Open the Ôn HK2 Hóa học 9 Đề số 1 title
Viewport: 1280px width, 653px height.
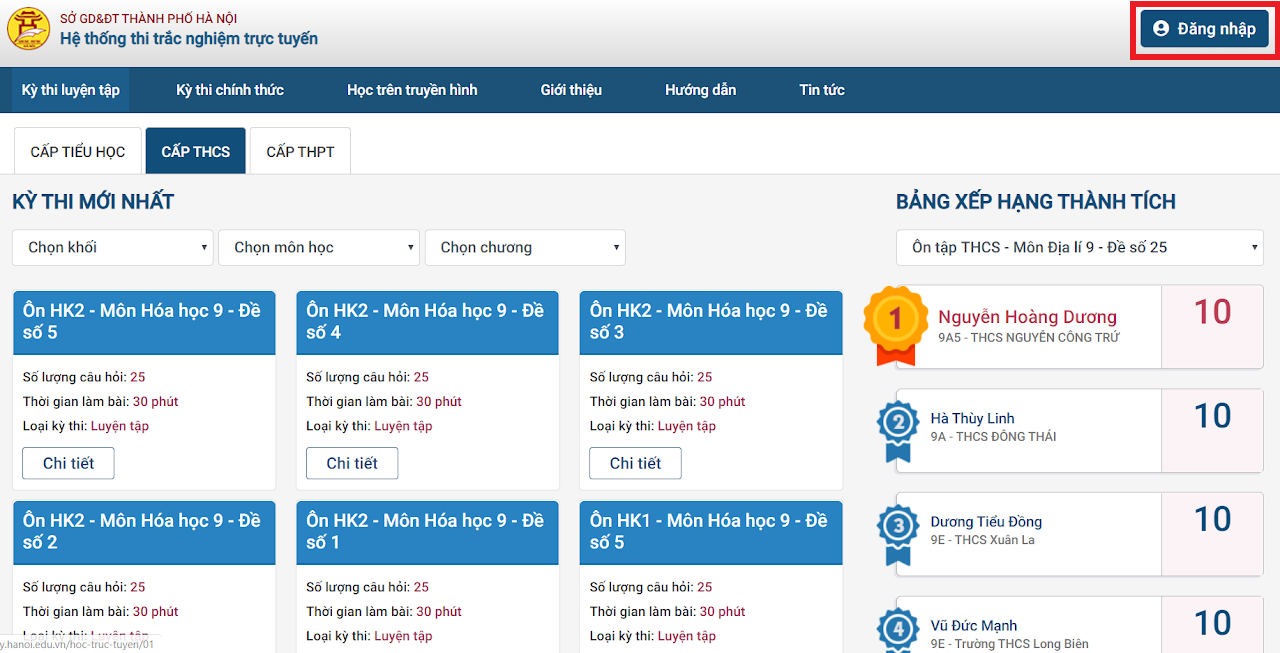tap(425, 531)
